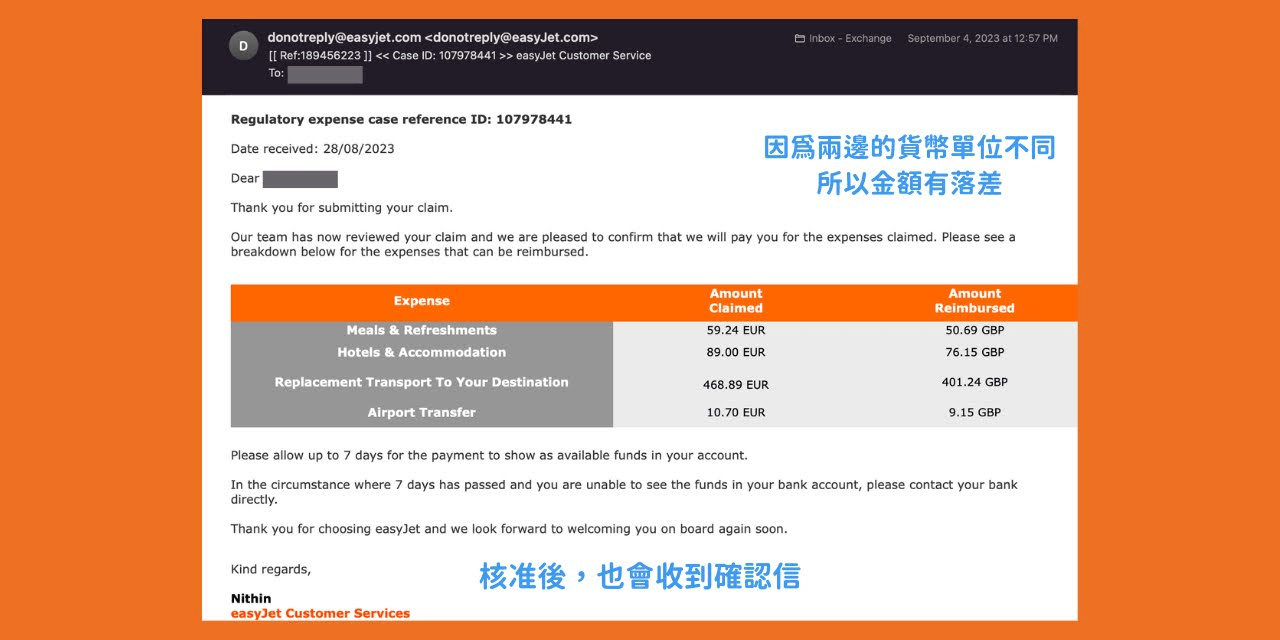
Task: Click 'Date received: 28/08/2023' line
Action: 312,149
